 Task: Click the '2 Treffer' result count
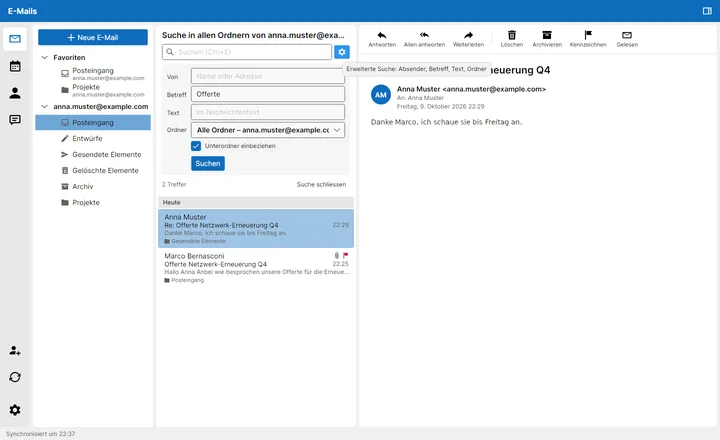[x=174, y=185]
